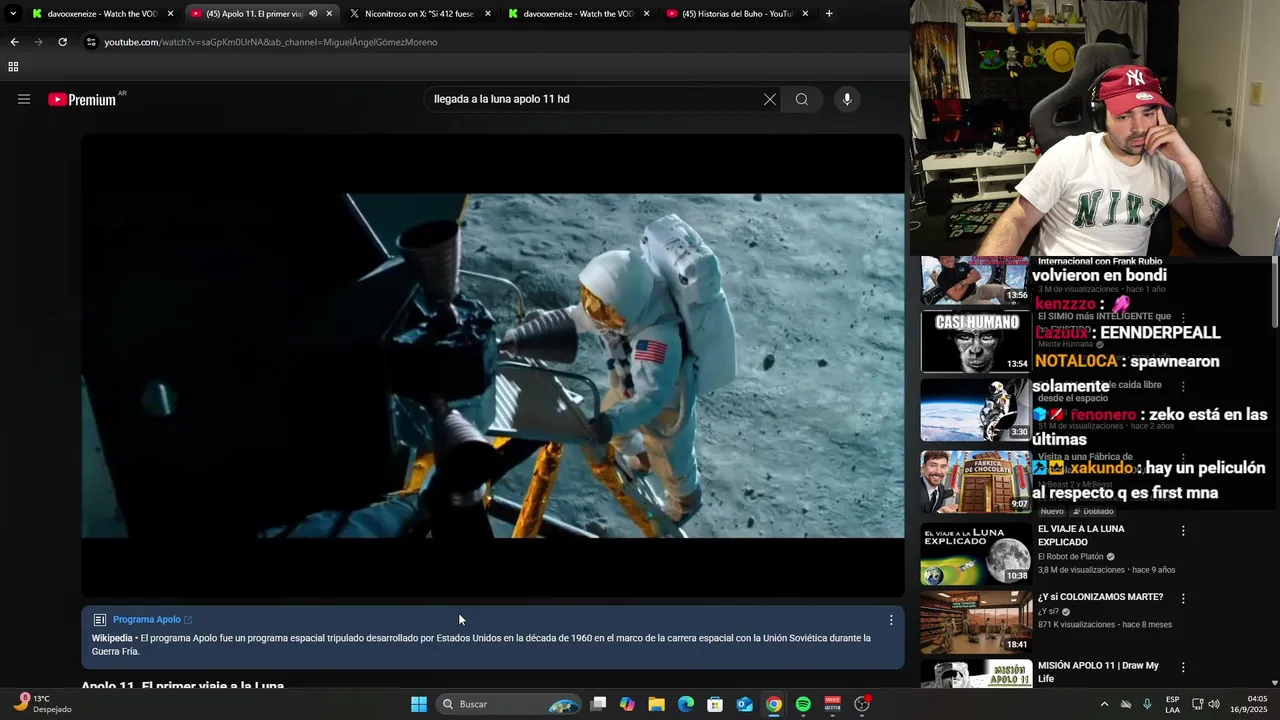Close the Apolo 11 YouTube tab
Screen dimensions: 1280x720
click(x=329, y=14)
